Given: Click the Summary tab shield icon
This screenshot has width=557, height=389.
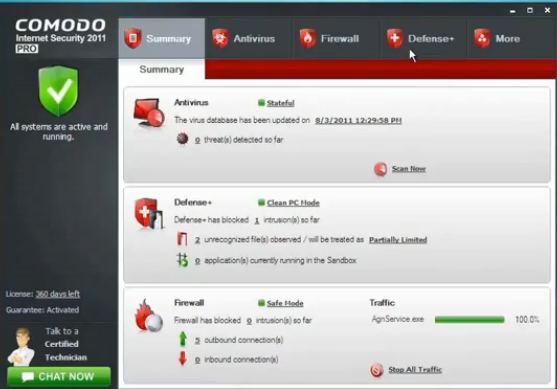Looking at the screenshot, I should [133, 38].
